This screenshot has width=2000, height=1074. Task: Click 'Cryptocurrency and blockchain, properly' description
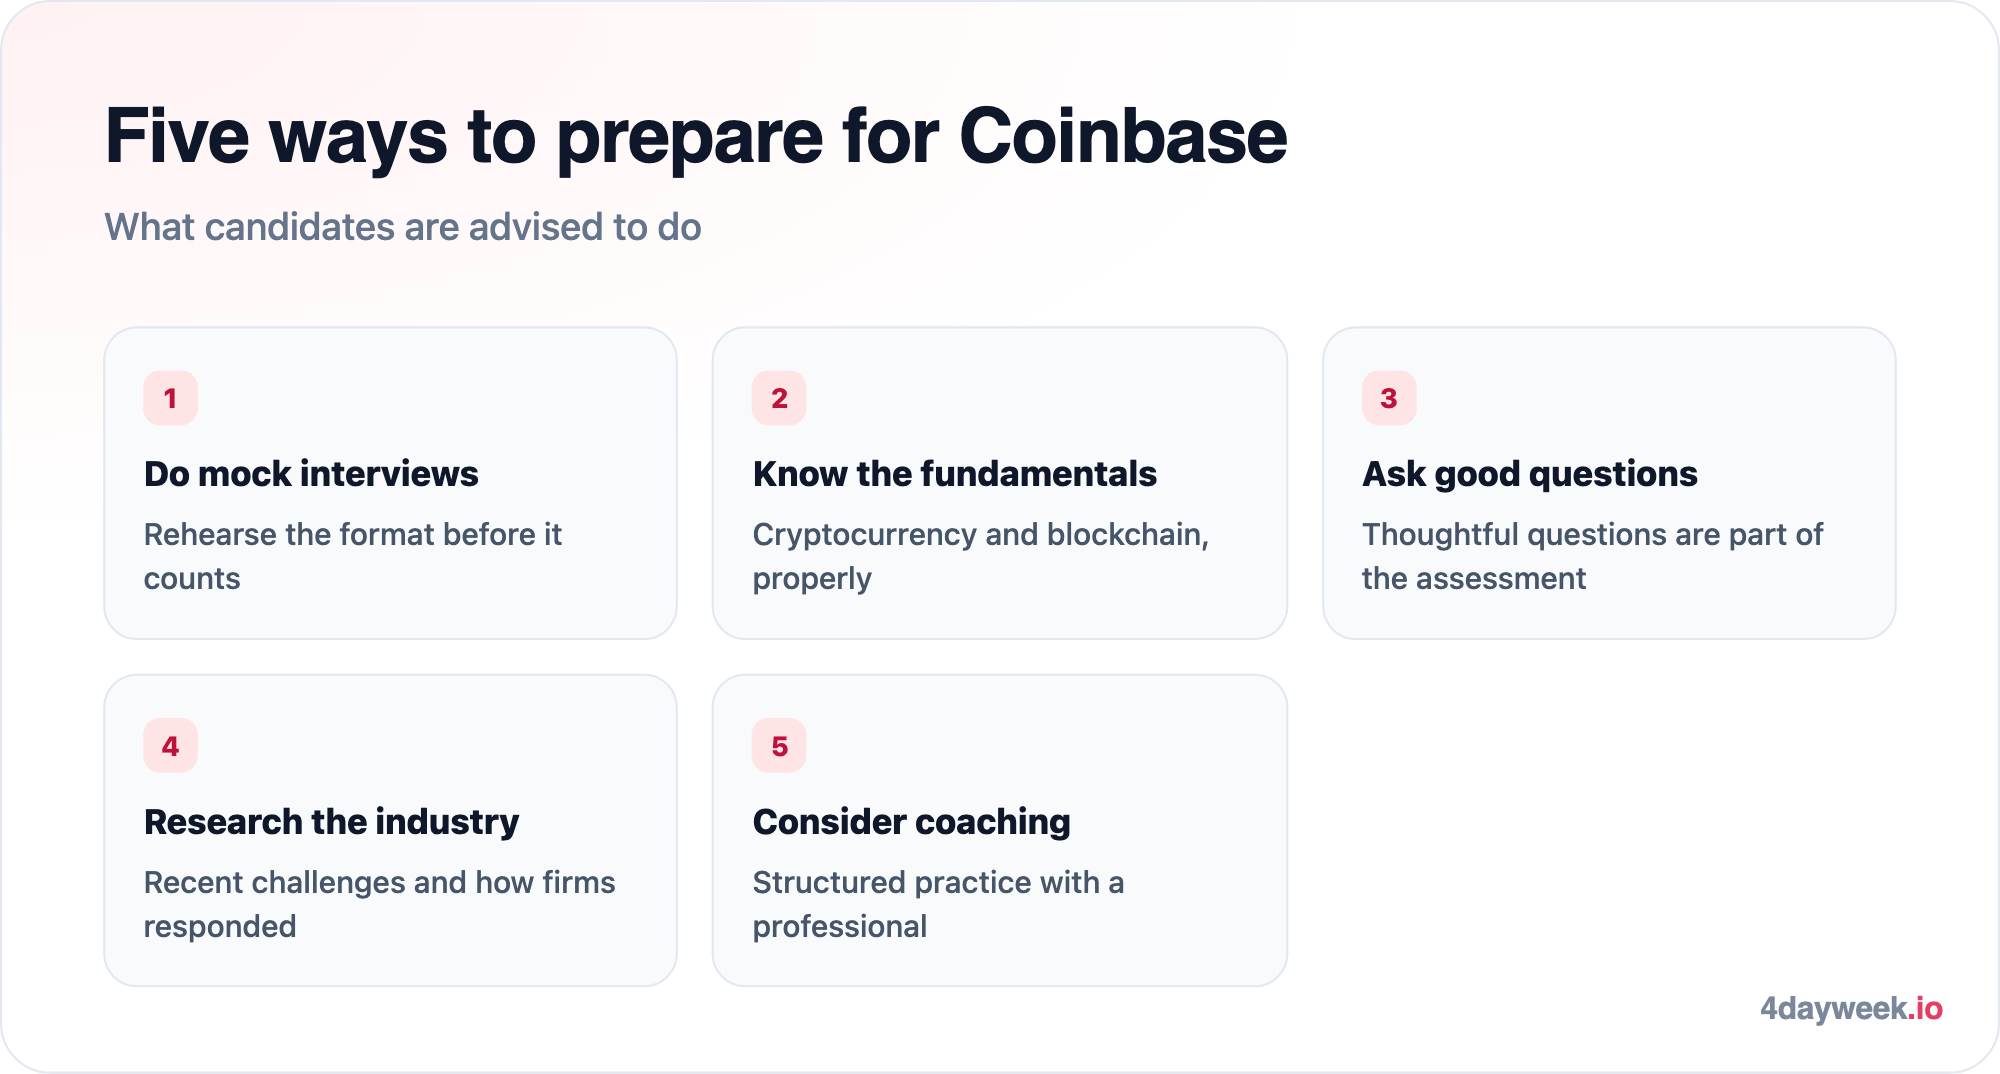point(981,556)
